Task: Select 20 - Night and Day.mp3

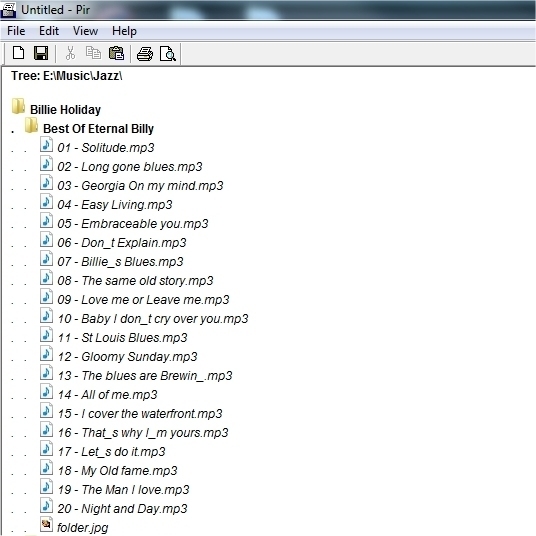Action: point(122,509)
